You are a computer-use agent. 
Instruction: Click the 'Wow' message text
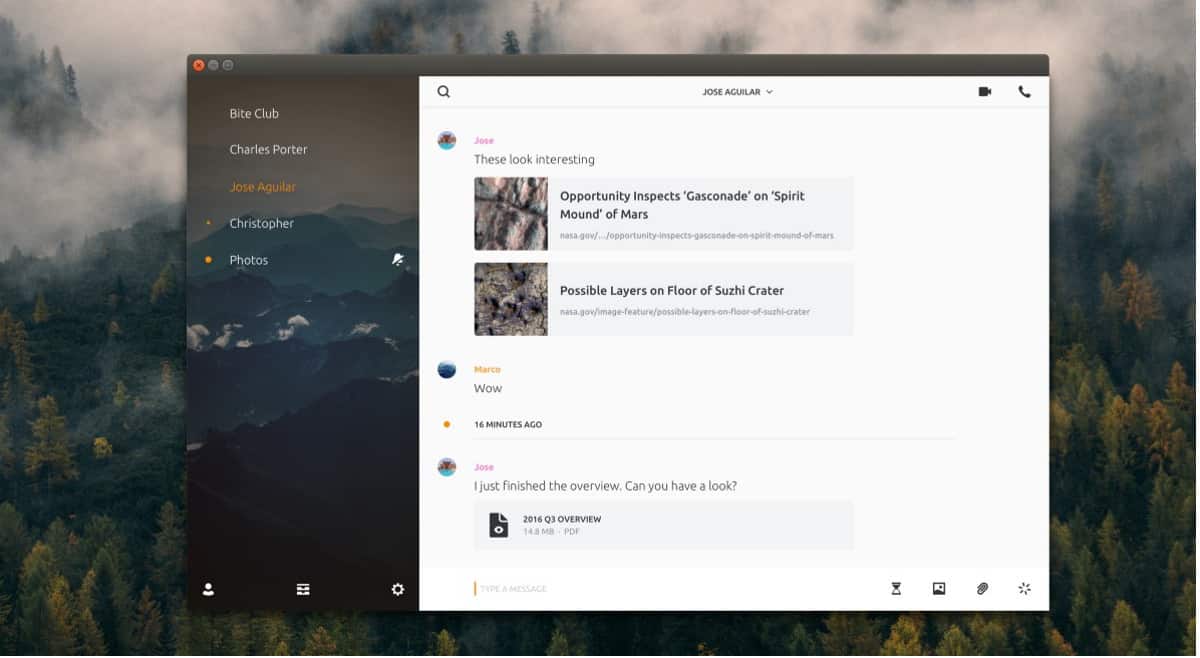[x=488, y=389]
